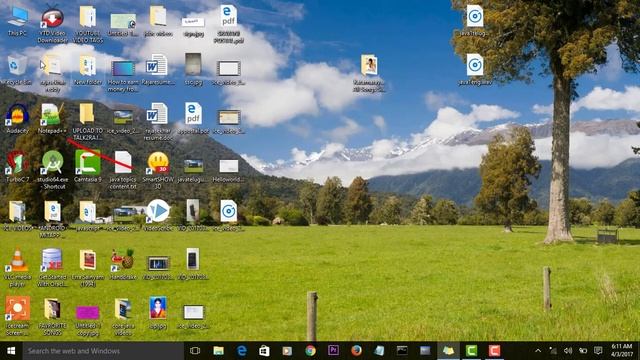This screenshot has height=360, width=640.
Task: Launch the TurboC 7 shortcut
Action: [17, 167]
